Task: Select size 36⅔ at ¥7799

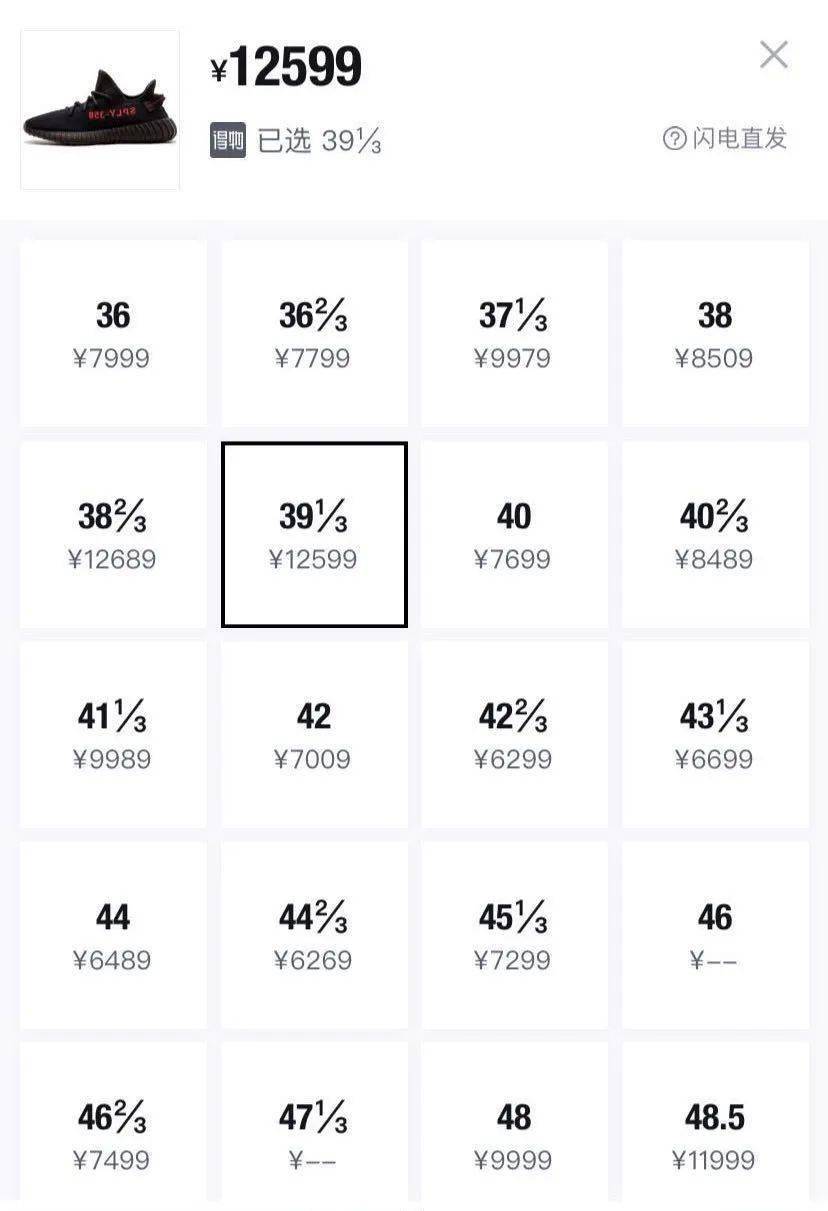Action: coord(314,333)
